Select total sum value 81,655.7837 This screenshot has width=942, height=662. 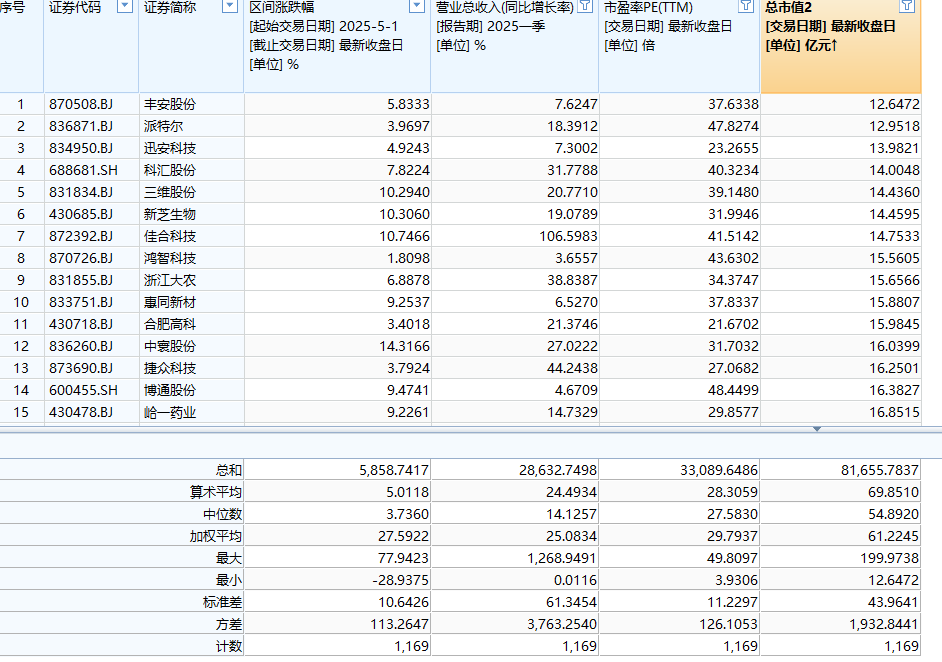[880, 470]
